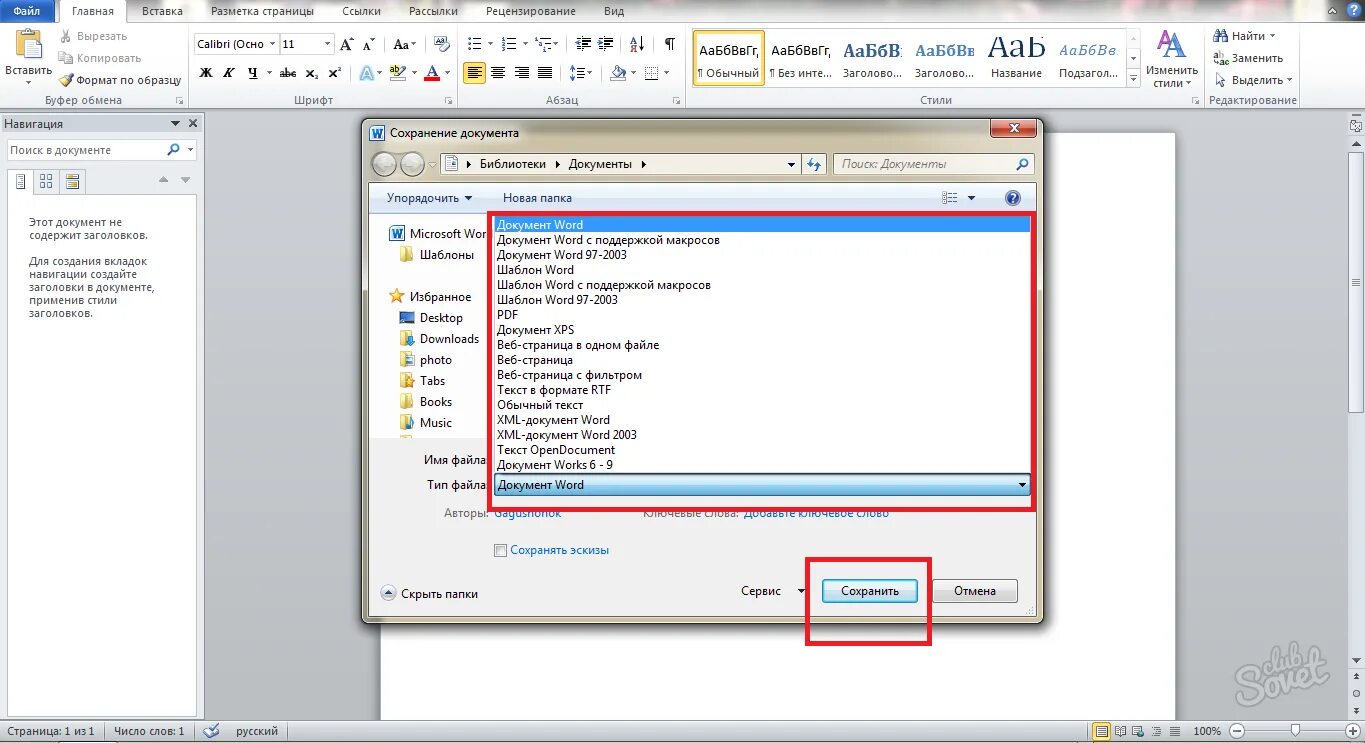
Task: Open Change Styles (Изменить стили)
Action: pyautogui.click(x=1171, y=59)
